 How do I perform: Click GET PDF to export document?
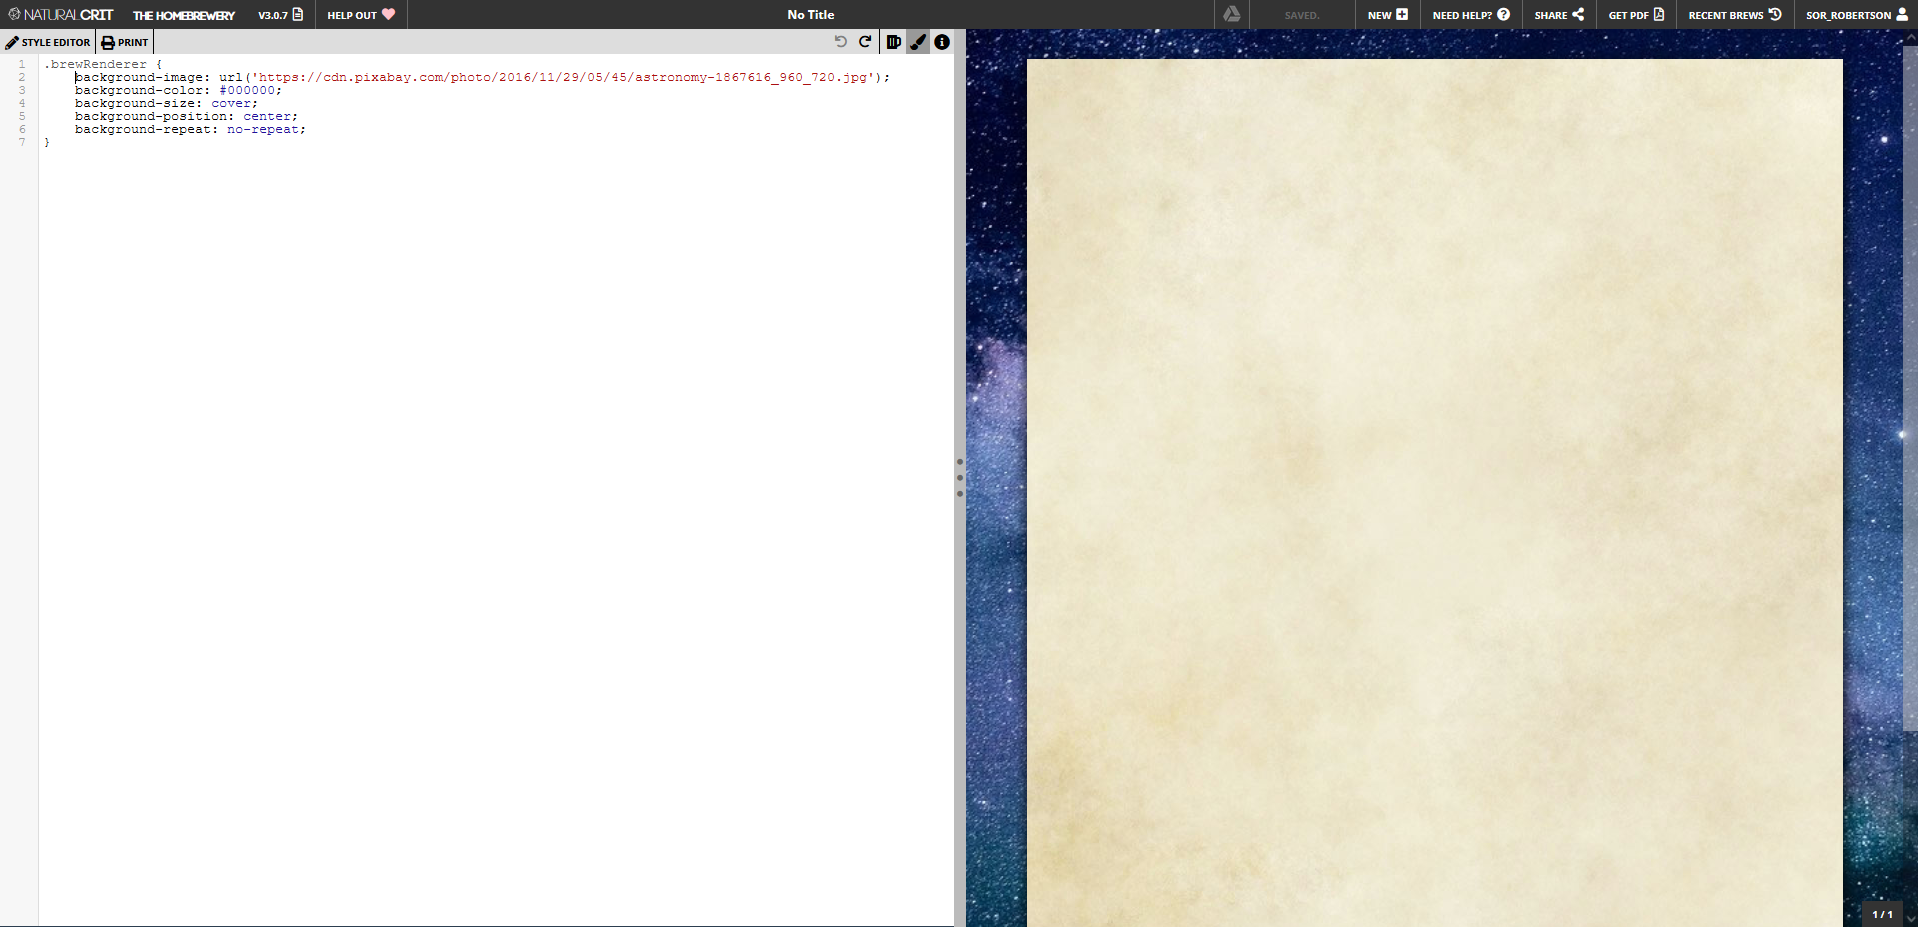(1634, 14)
